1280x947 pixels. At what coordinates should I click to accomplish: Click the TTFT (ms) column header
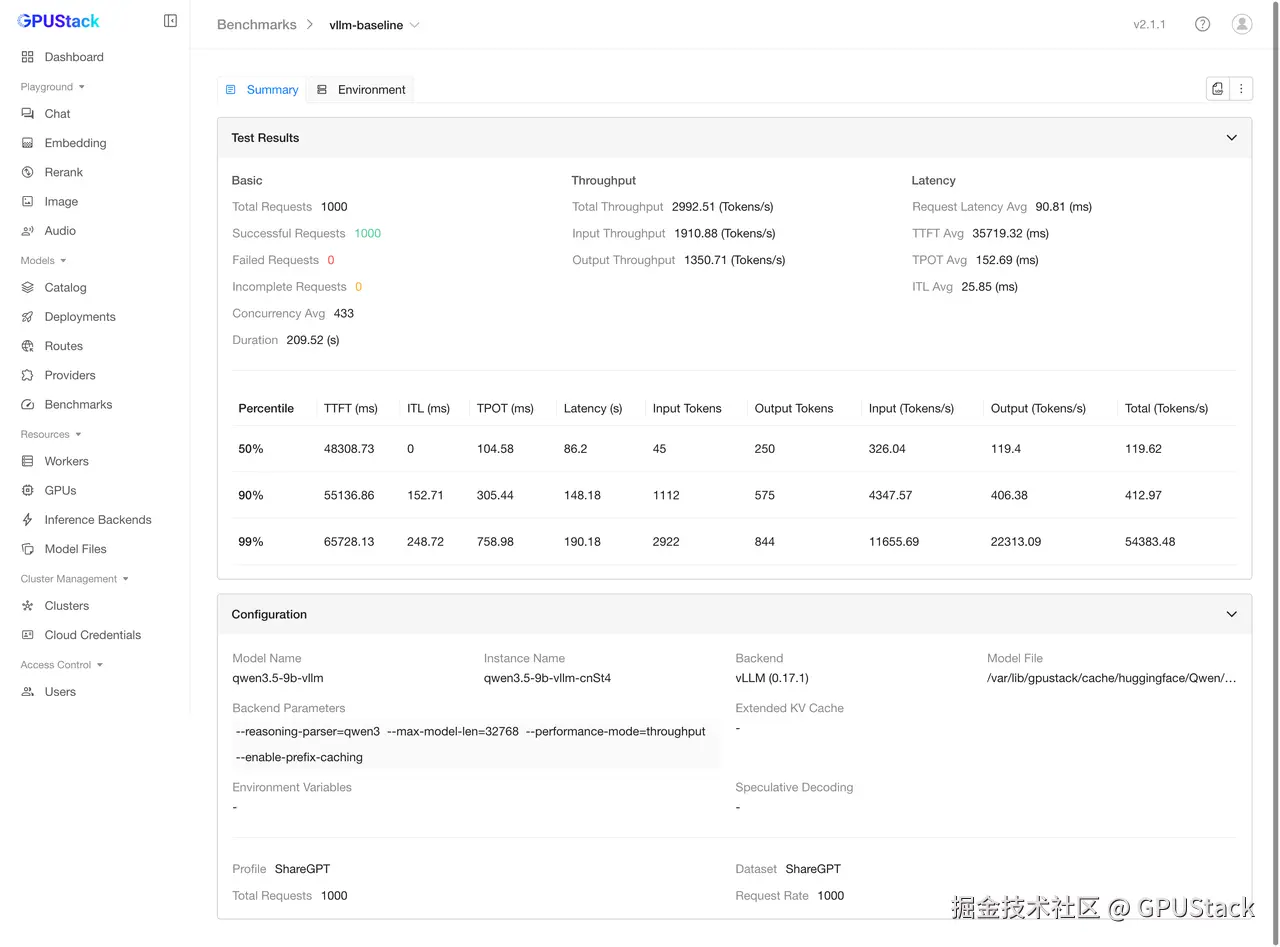tap(351, 408)
